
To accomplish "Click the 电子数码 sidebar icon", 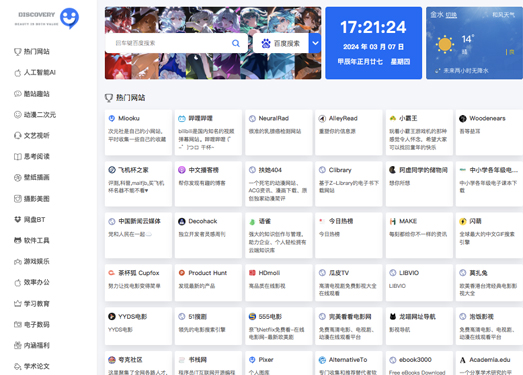I will click(x=18, y=324).
